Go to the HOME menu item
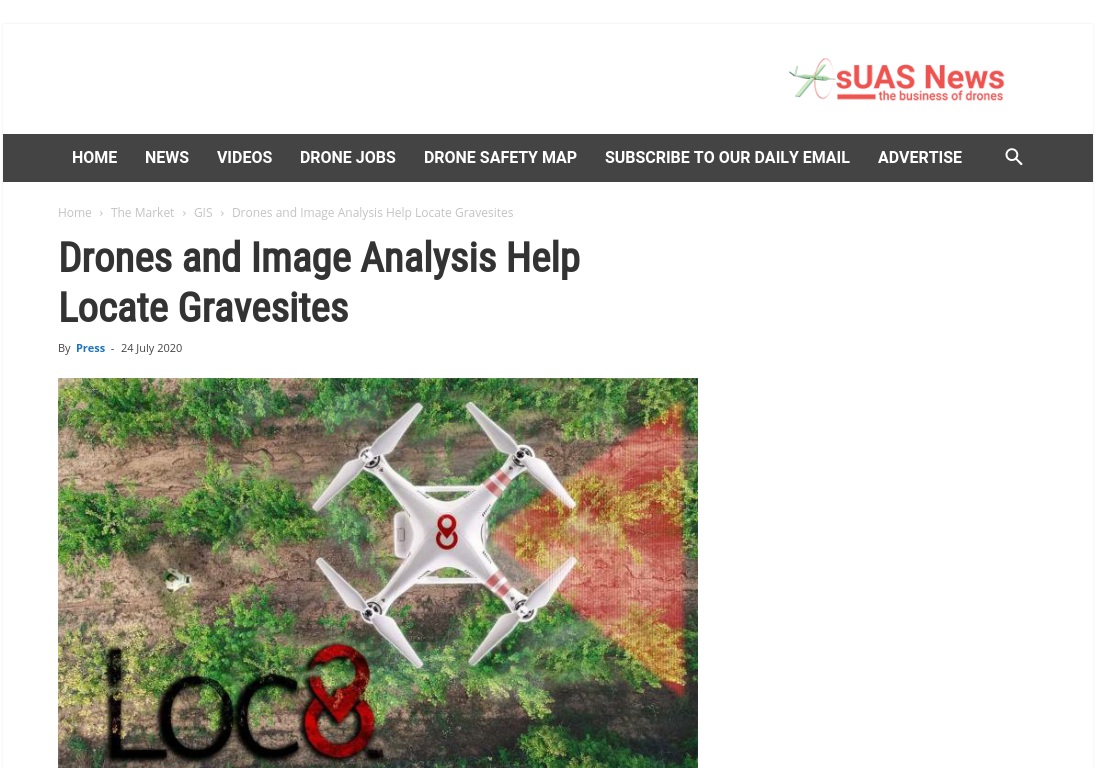Image resolution: width=1096 pixels, height=768 pixels. point(94,158)
